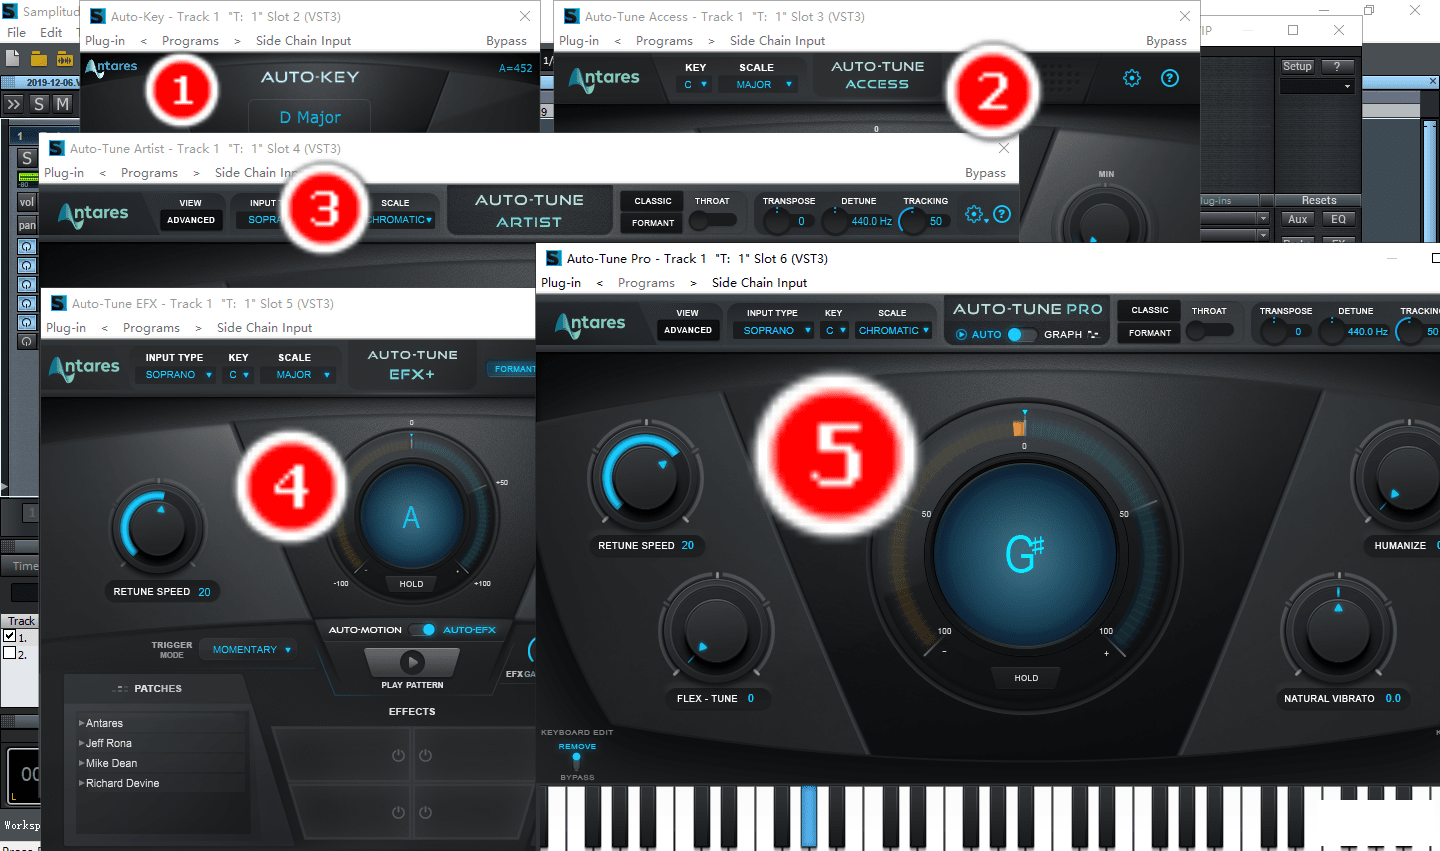Open Input Type dropdown in Auto-Tune EFX+
1440x851 pixels.
tap(178, 375)
